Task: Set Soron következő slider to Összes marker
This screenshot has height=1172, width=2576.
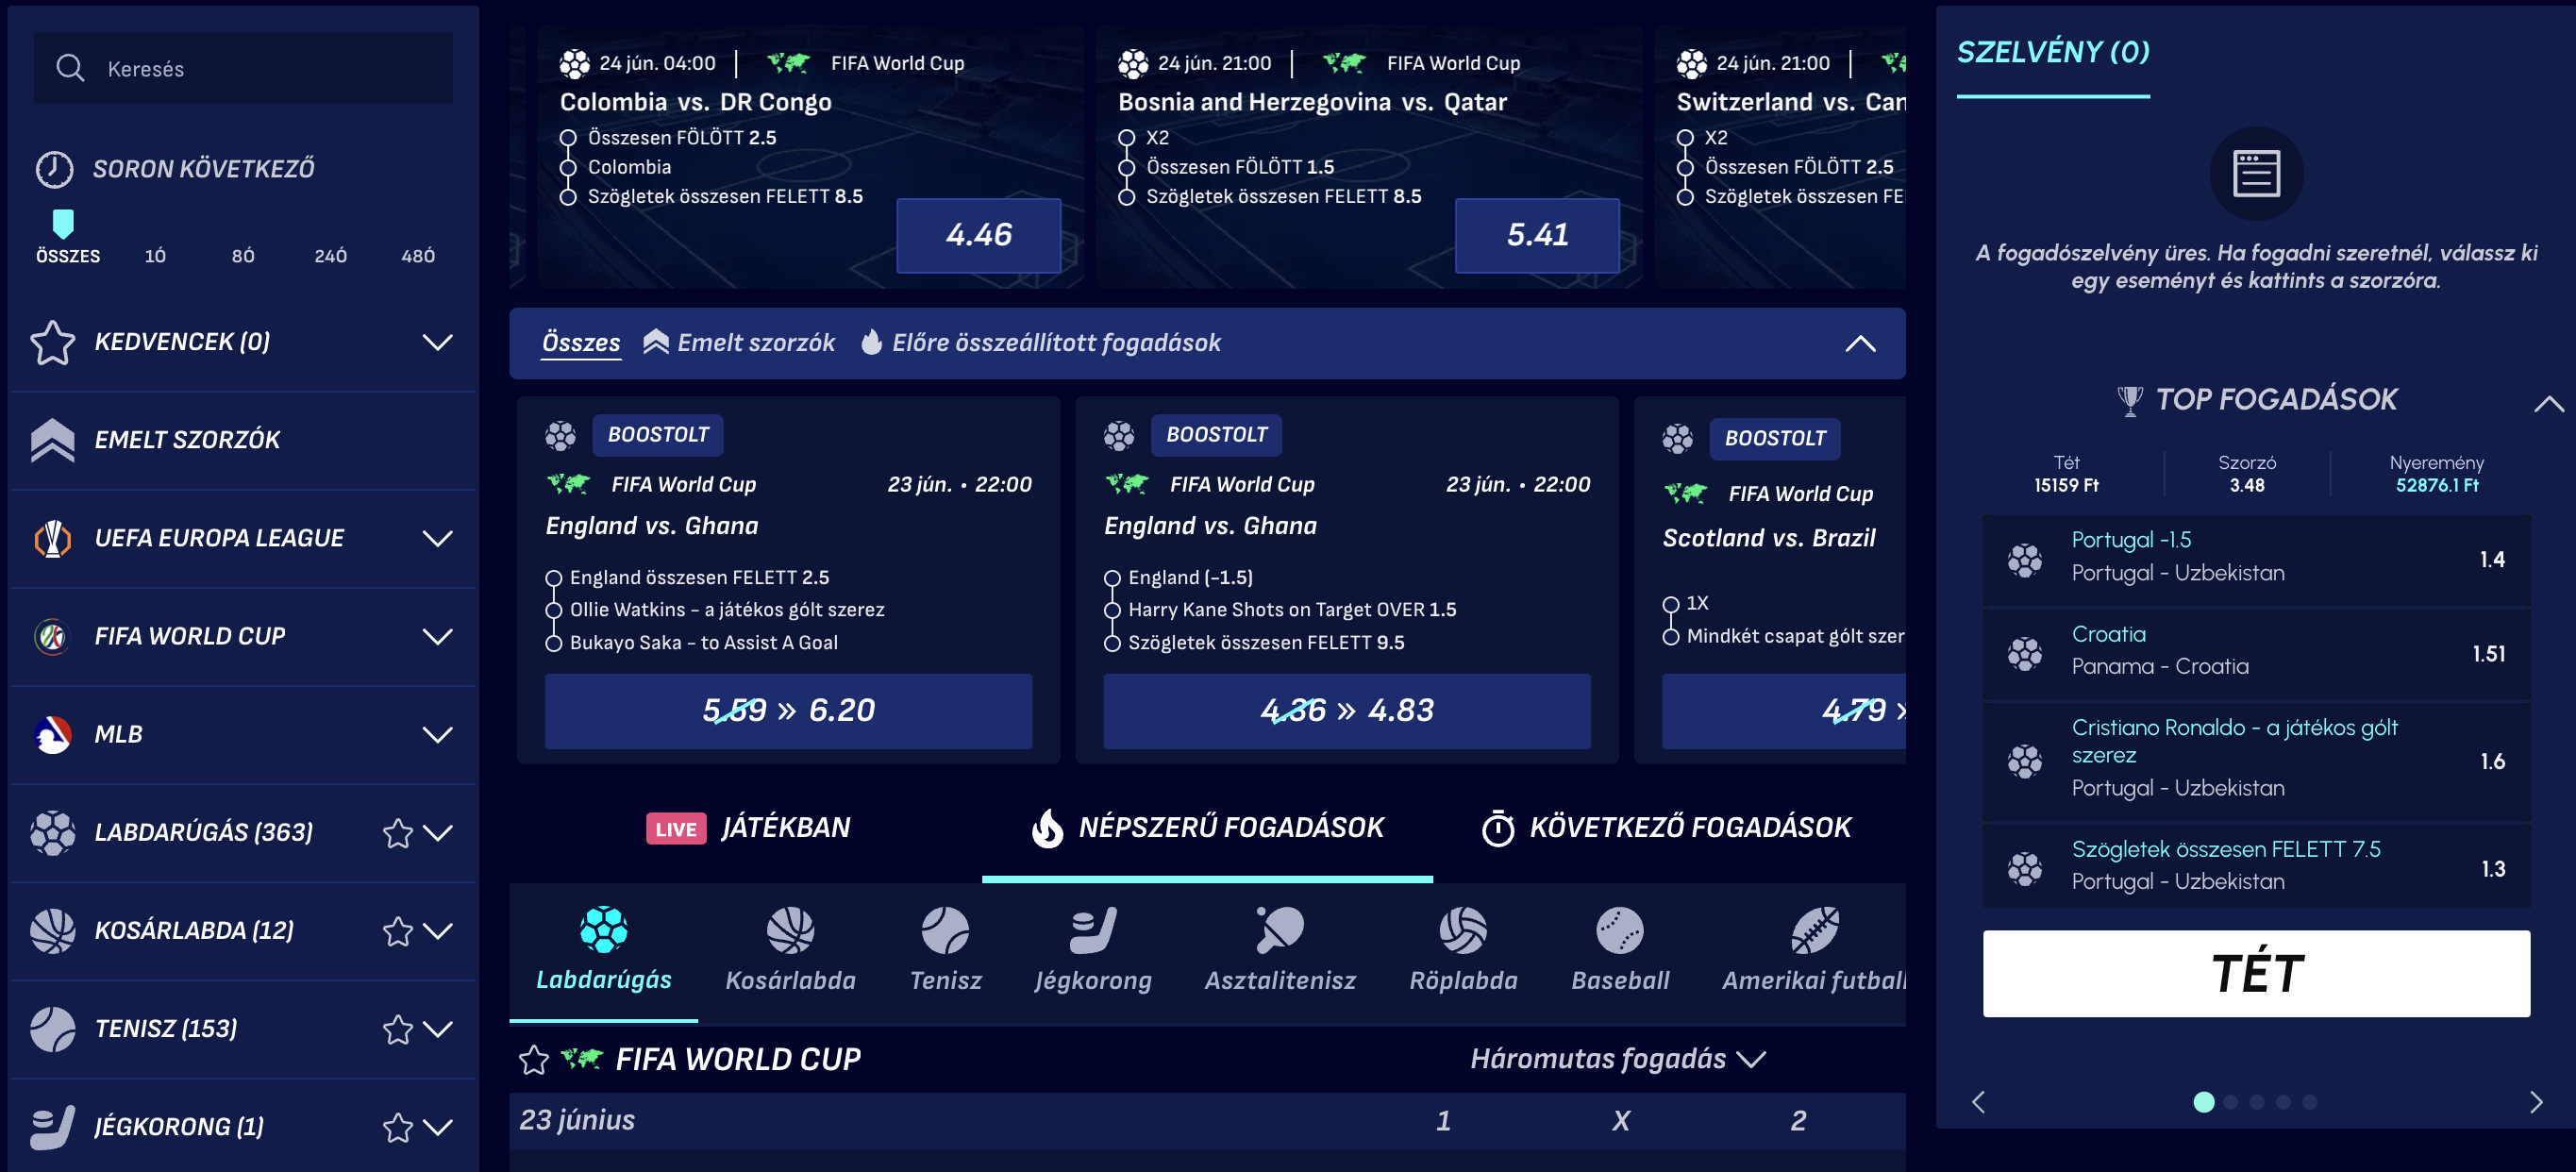Action: pos(63,223)
